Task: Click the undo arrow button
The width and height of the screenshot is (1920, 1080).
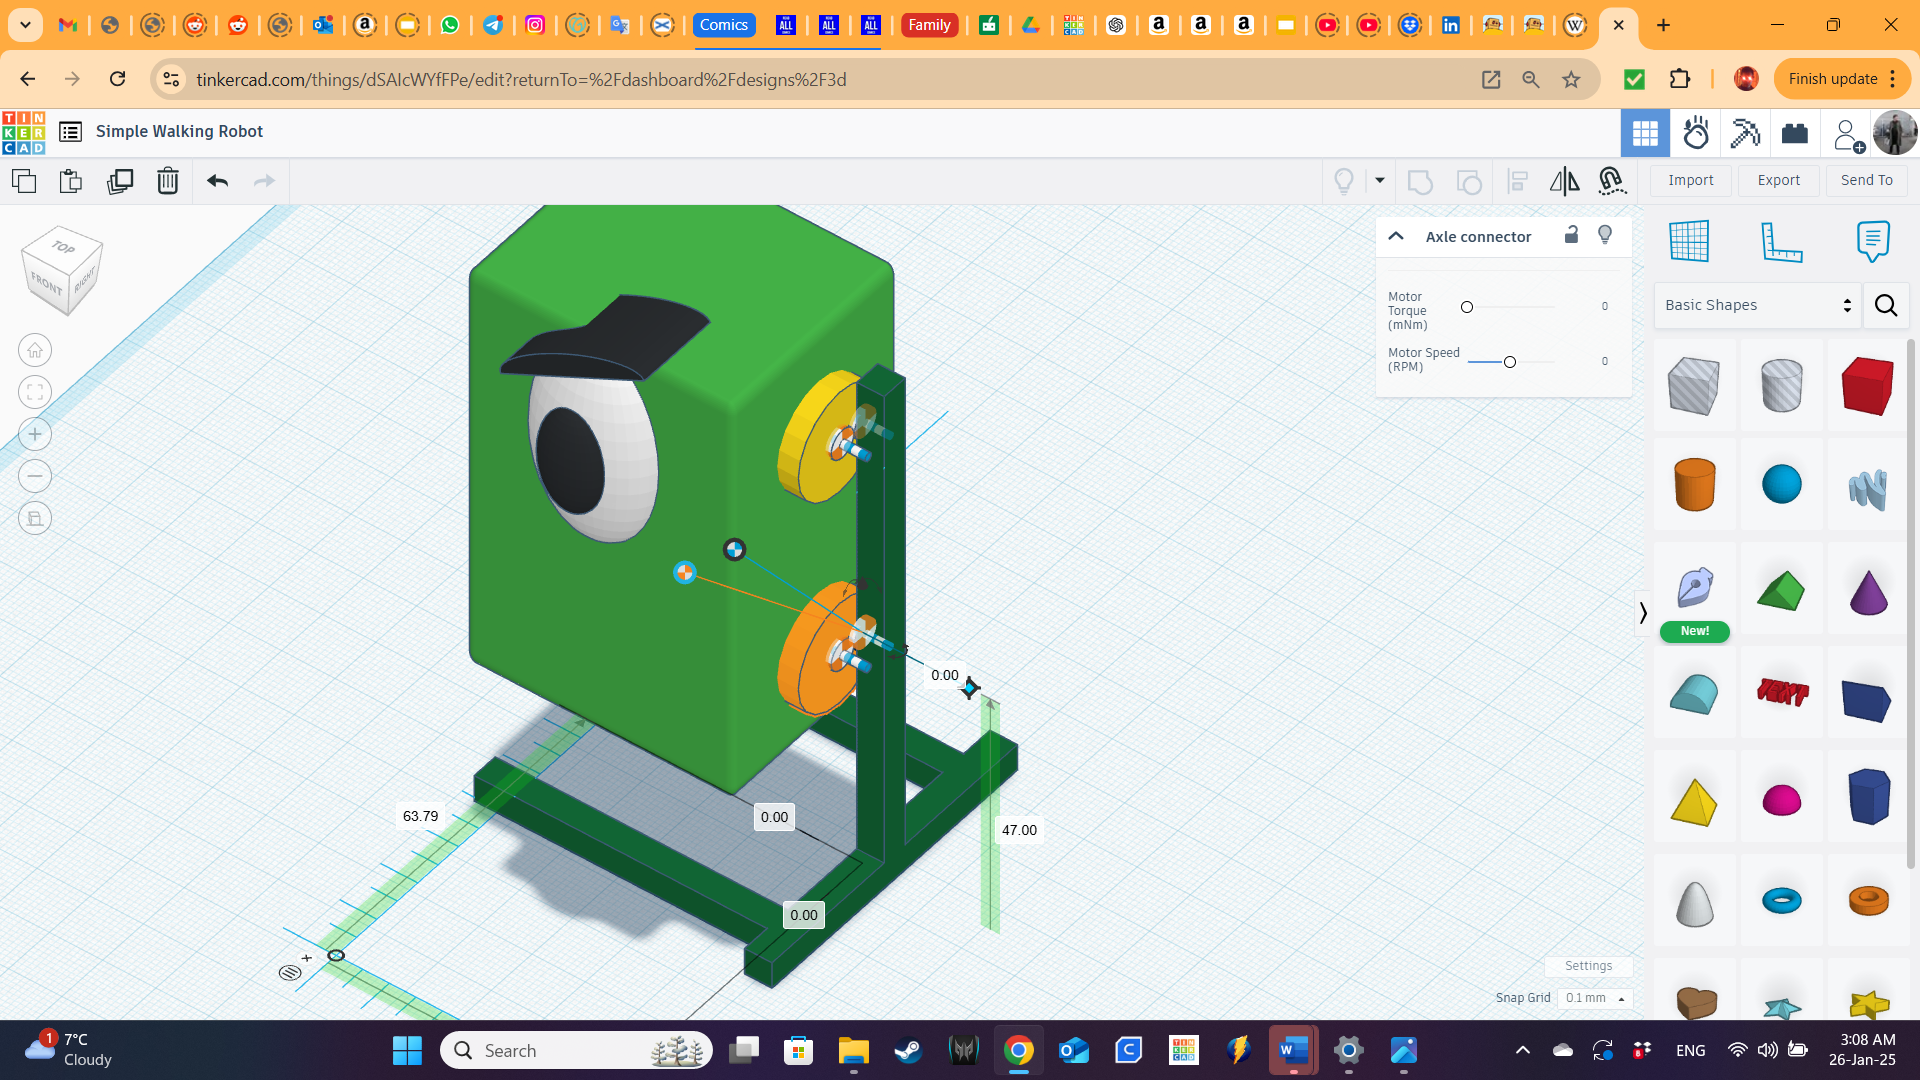Action: [218, 181]
